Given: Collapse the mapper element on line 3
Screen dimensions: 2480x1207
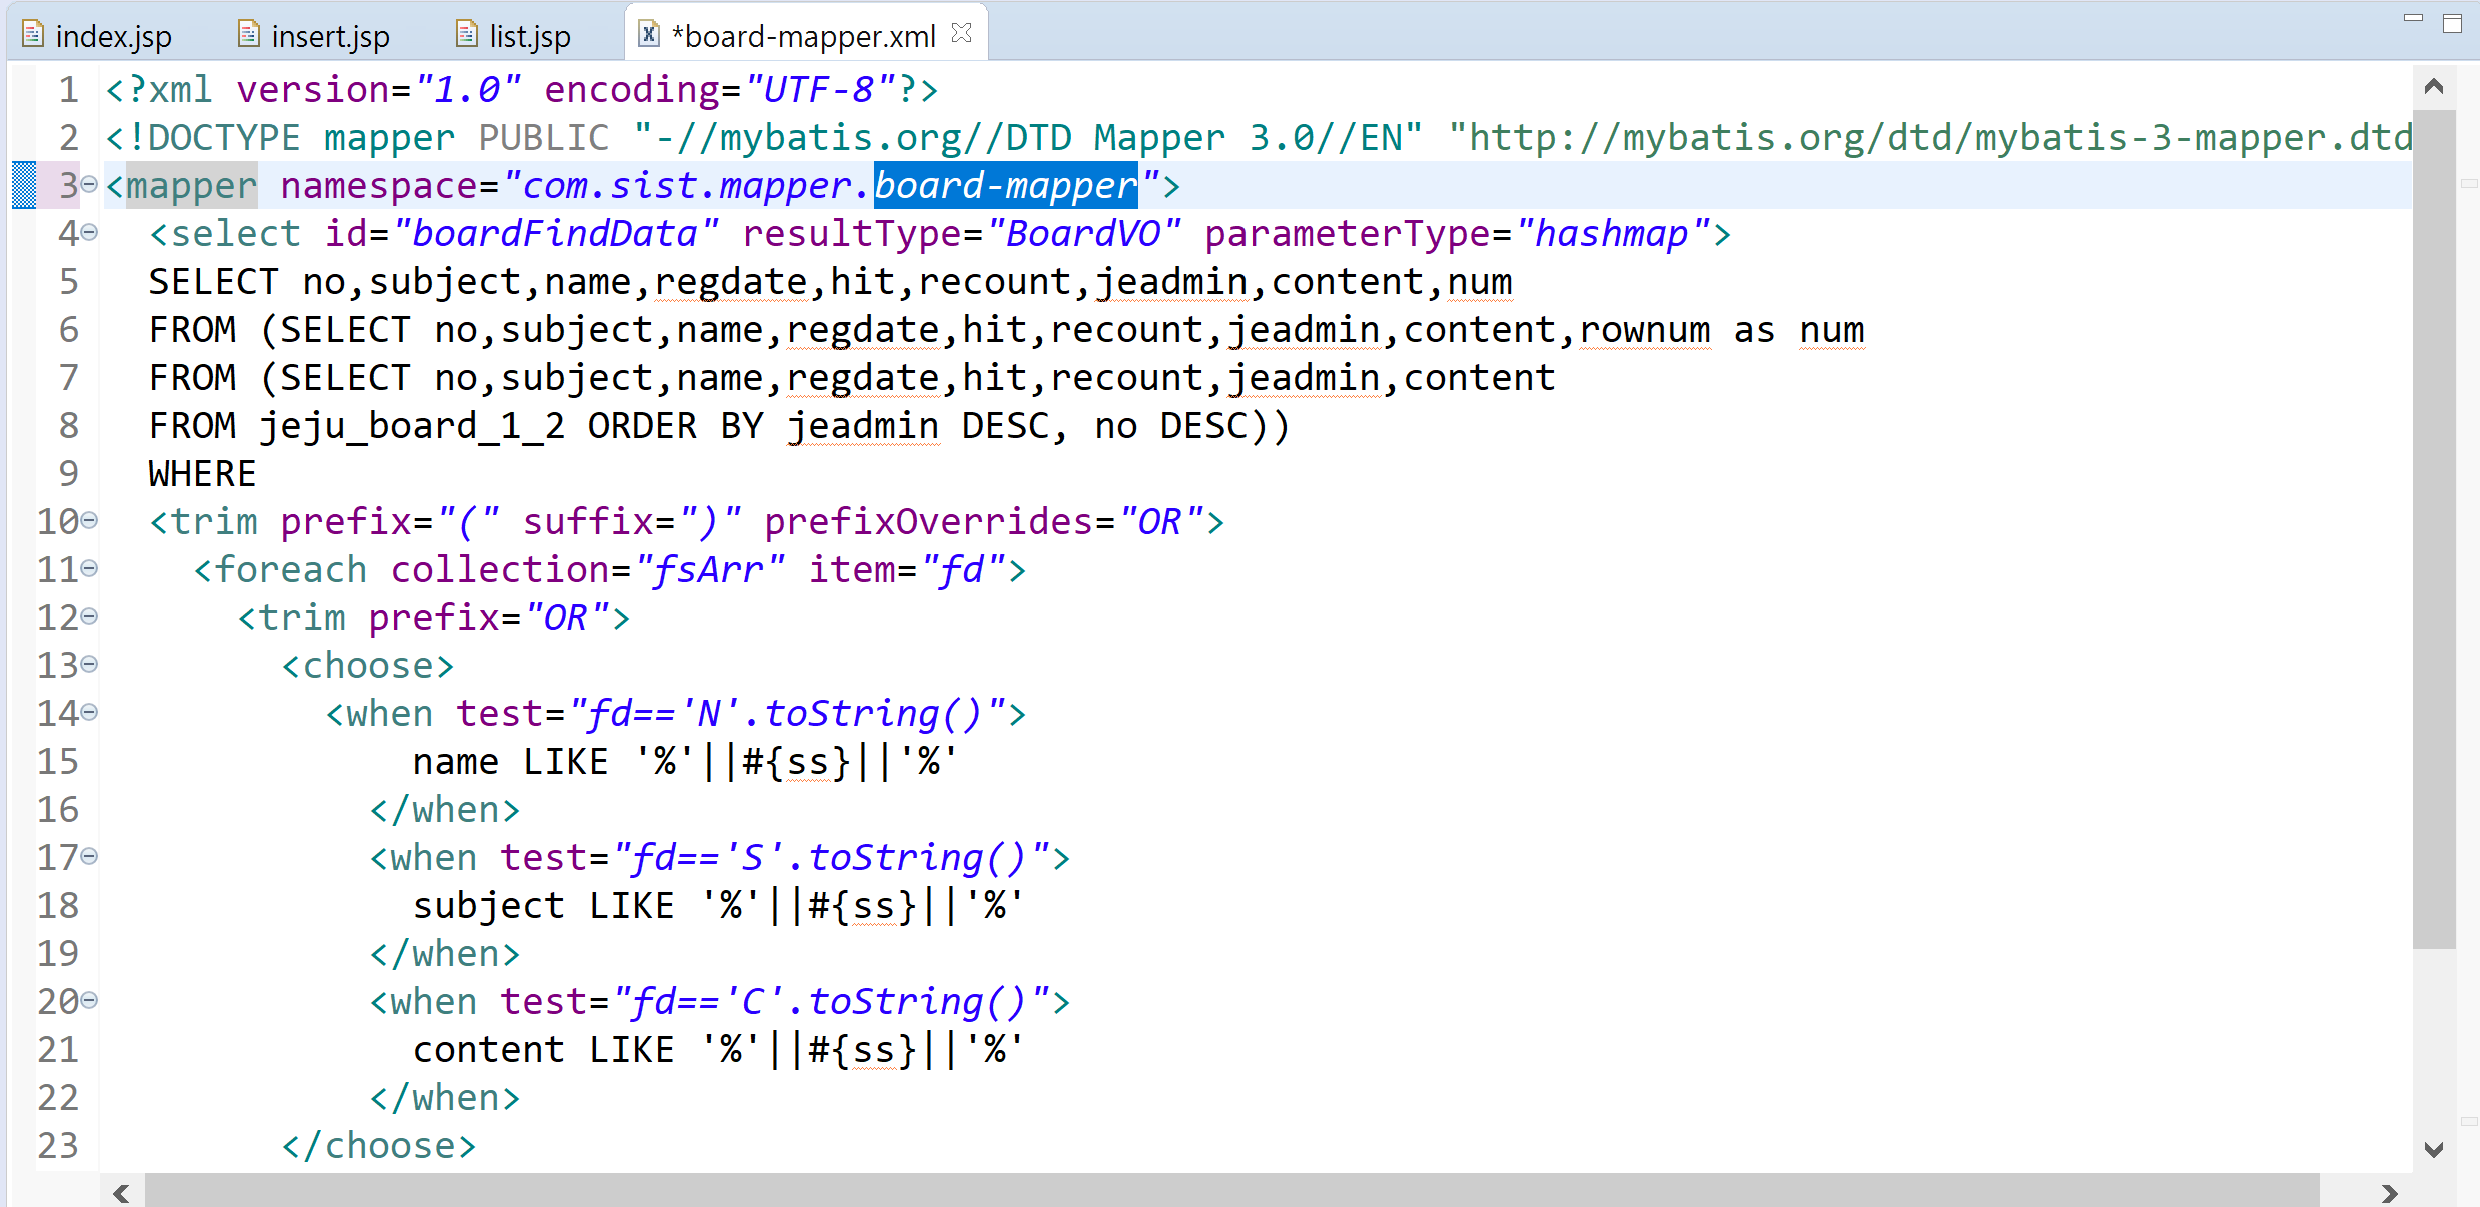Looking at the screenshot, I should tap(89, 184).
